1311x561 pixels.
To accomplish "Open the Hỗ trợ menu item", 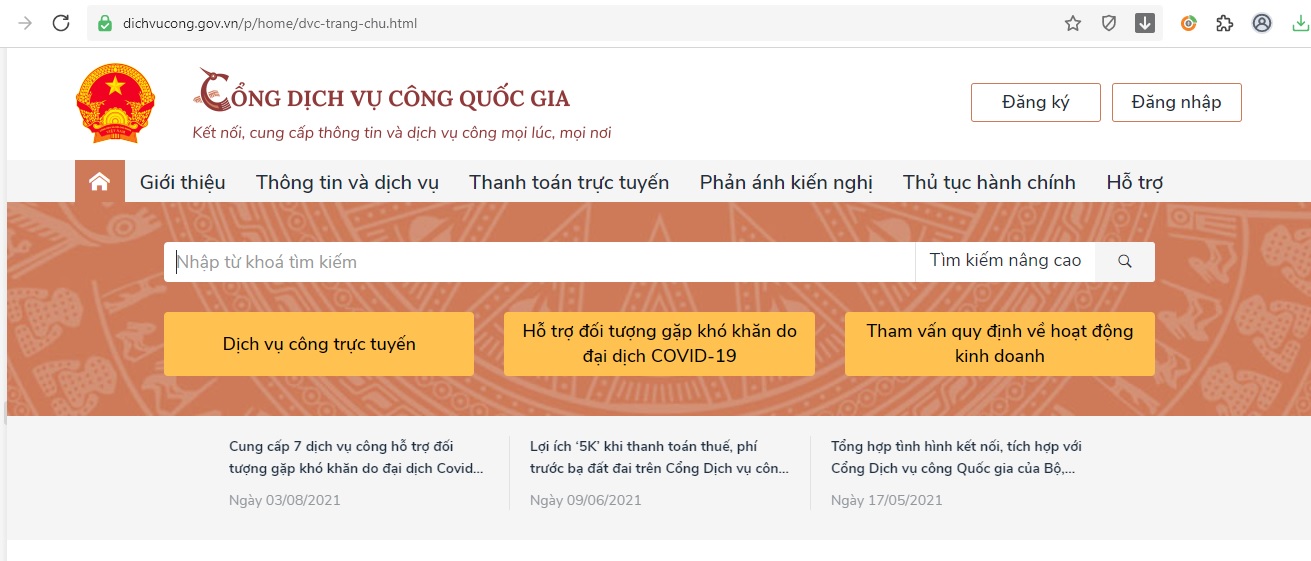I will pos(1134,182).
